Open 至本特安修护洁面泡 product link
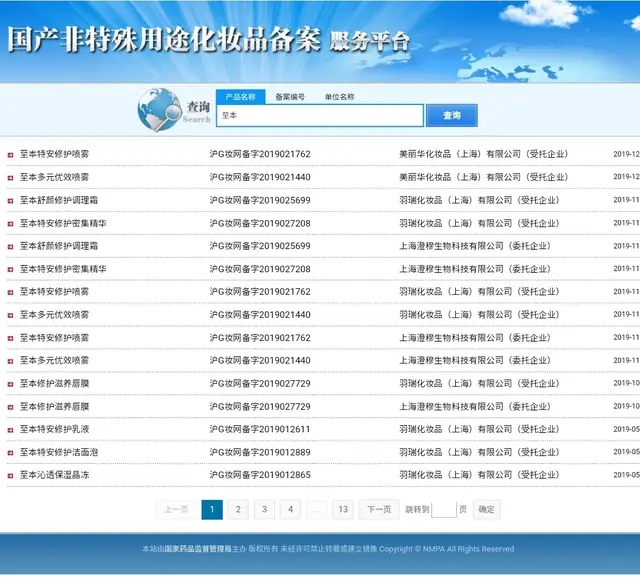The image size is (640, 577). point(59,452)
